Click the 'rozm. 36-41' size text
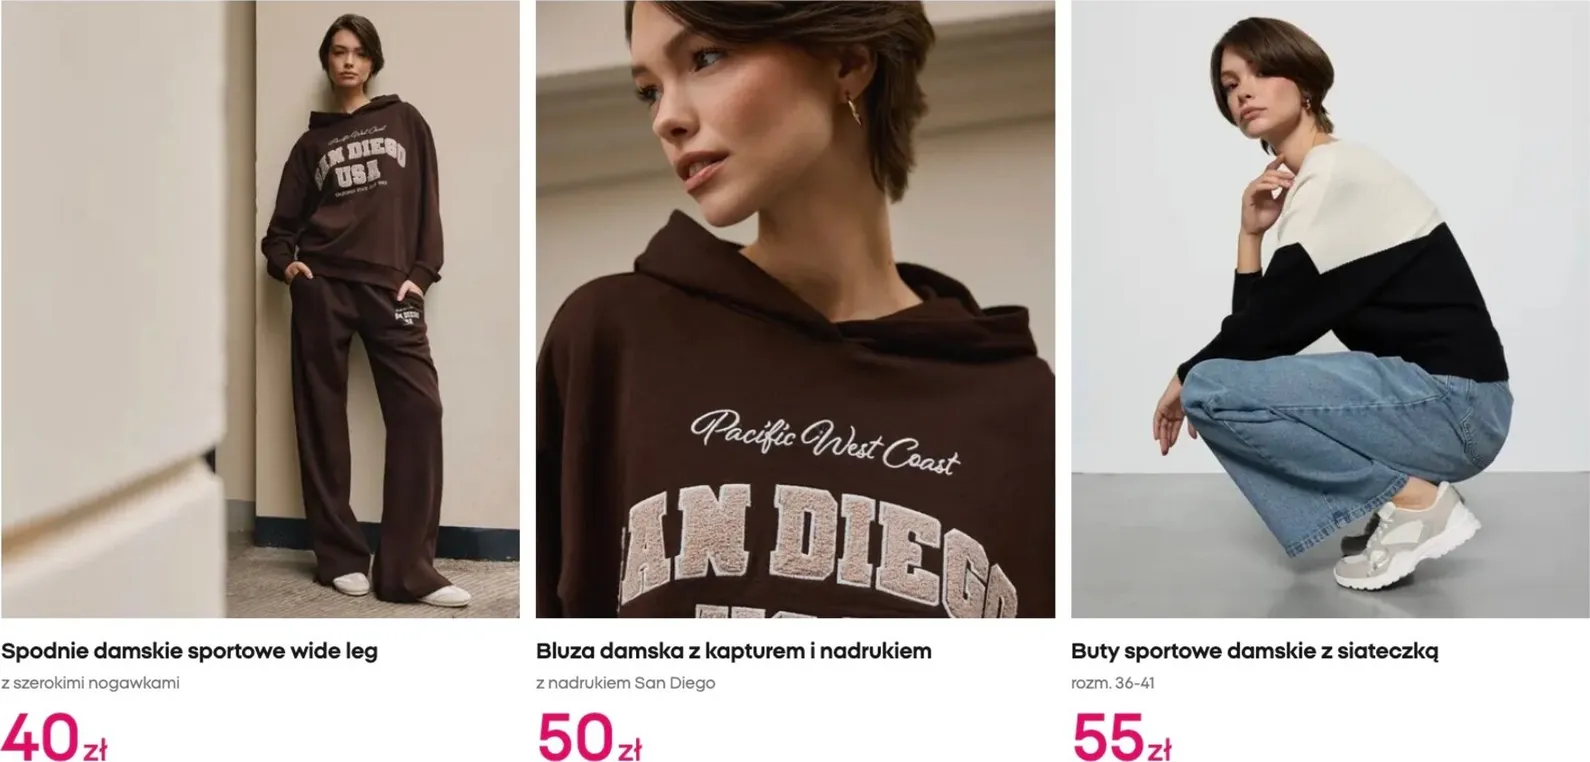 (x=1113, y=684)
